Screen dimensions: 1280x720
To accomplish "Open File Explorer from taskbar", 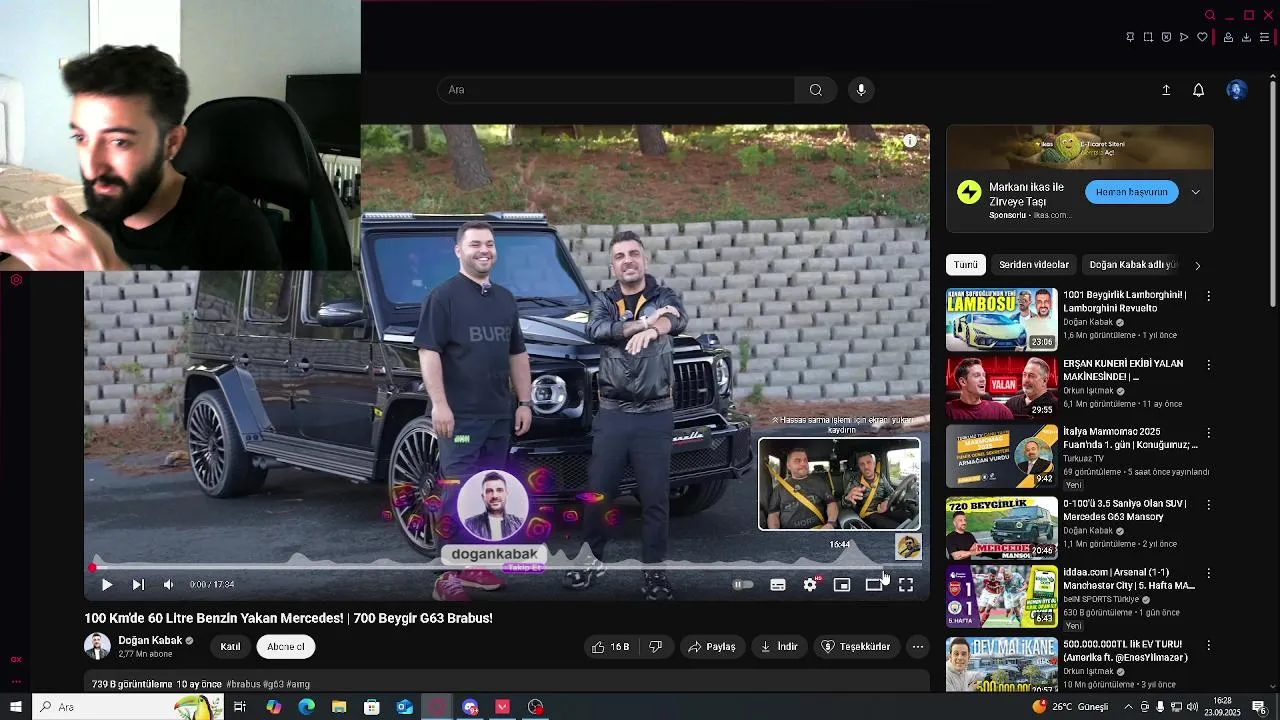I will coord(339,707).
